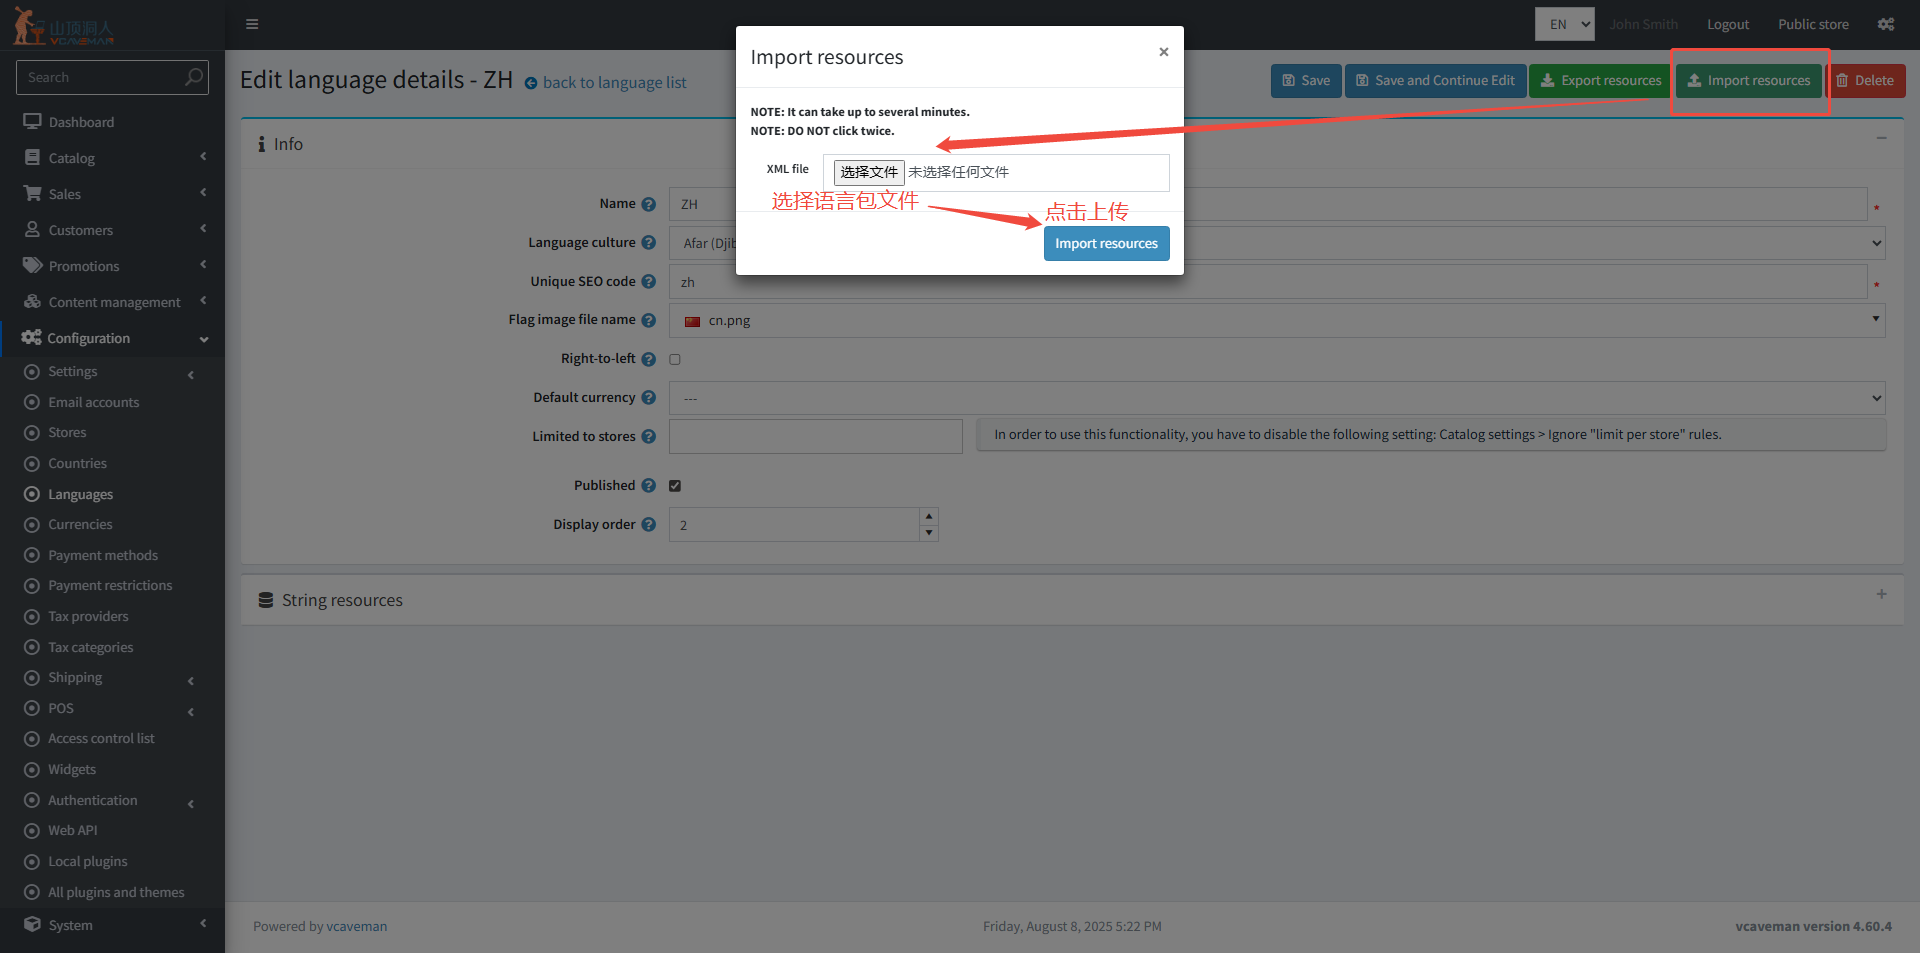Click the search magnifier icon in sidebar

tap(194, 77)
